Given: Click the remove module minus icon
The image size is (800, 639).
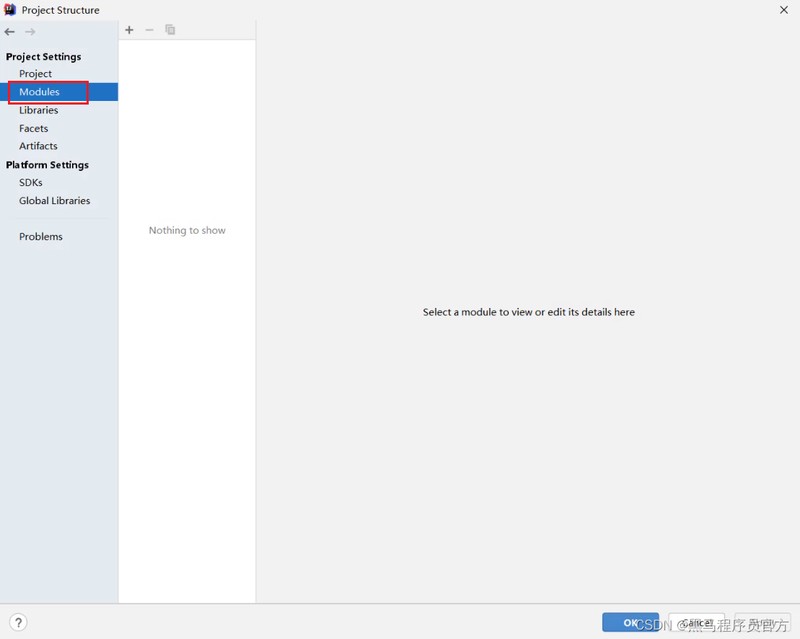Looking at the screenshot, I should pyautogui.click(x=149, y=30).
